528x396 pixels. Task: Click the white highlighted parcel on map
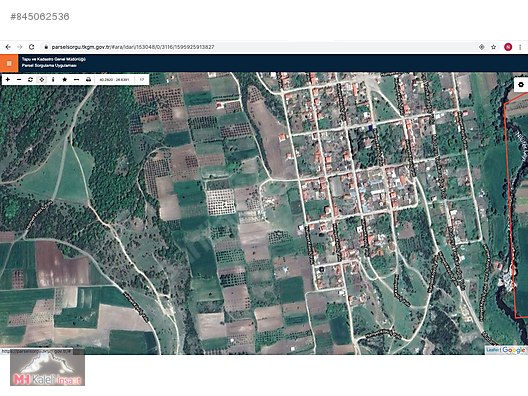click(x=221, y=202)
